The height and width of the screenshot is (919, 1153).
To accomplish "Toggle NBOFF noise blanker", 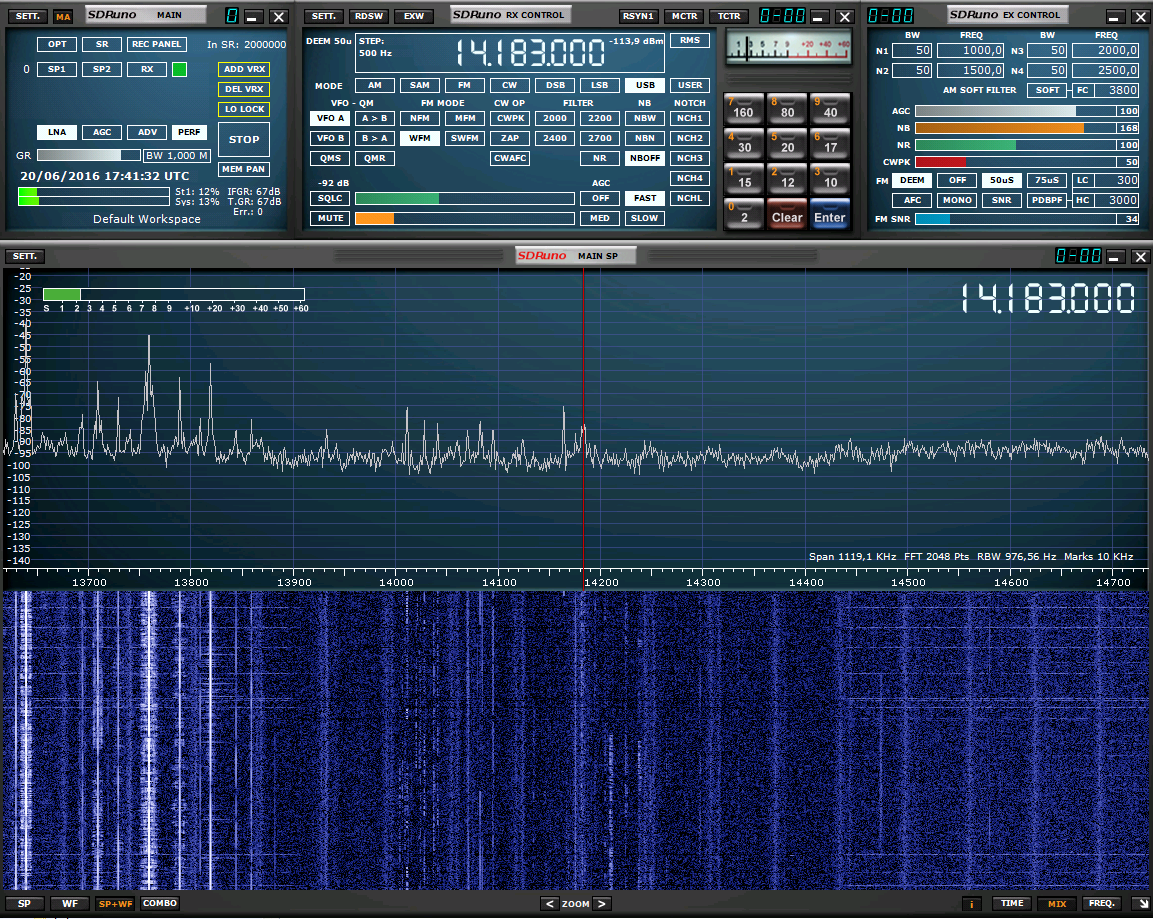I will (645, 158).
